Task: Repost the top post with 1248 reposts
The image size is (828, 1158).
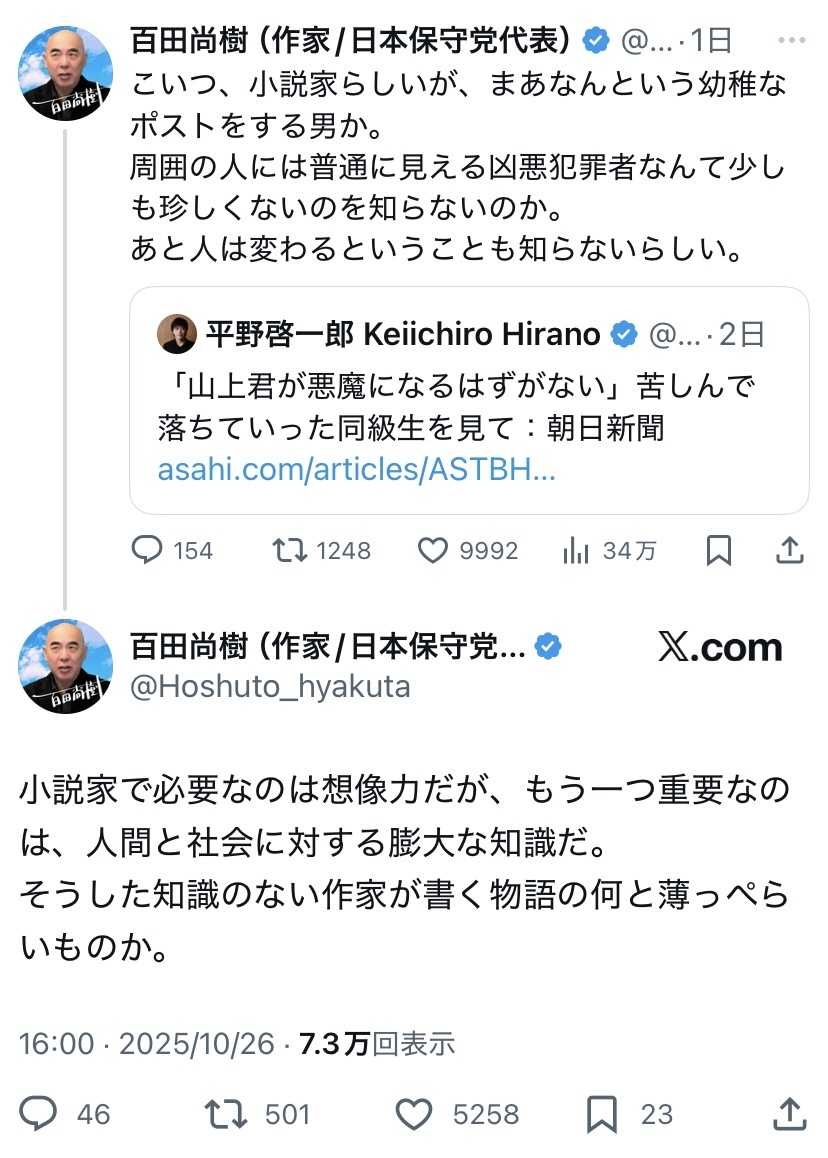Action: [290, 550]
